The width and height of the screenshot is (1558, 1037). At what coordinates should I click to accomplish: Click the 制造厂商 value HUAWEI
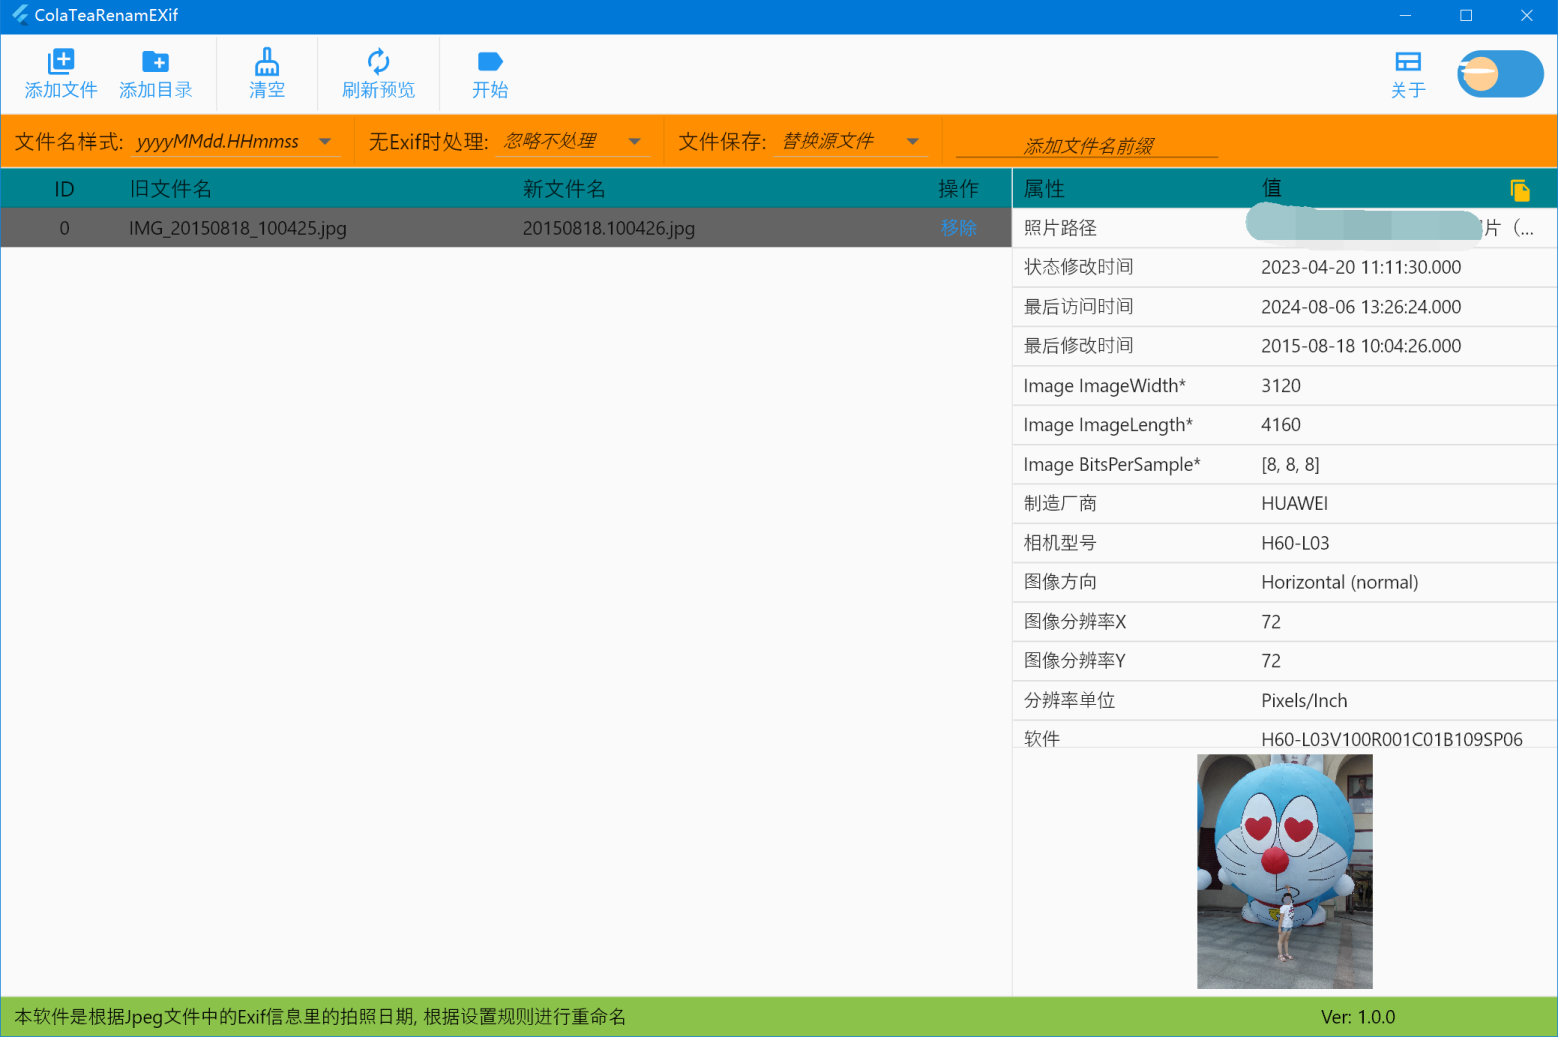point(1295,504)
